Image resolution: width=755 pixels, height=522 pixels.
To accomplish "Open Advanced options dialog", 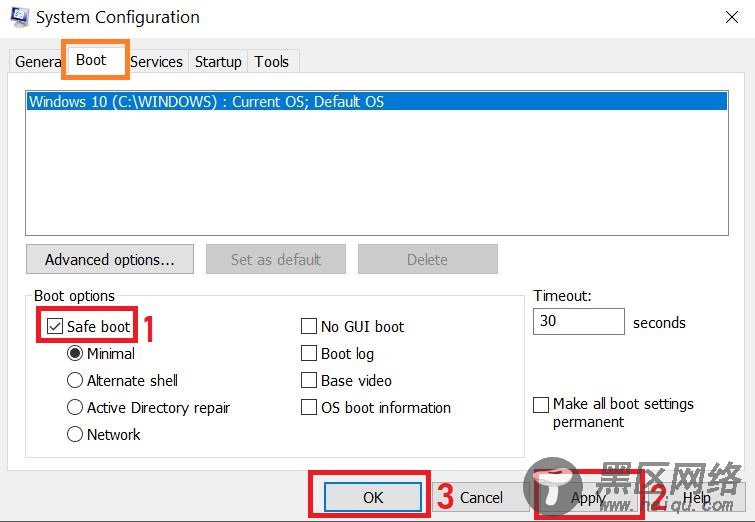I will 110,260.
